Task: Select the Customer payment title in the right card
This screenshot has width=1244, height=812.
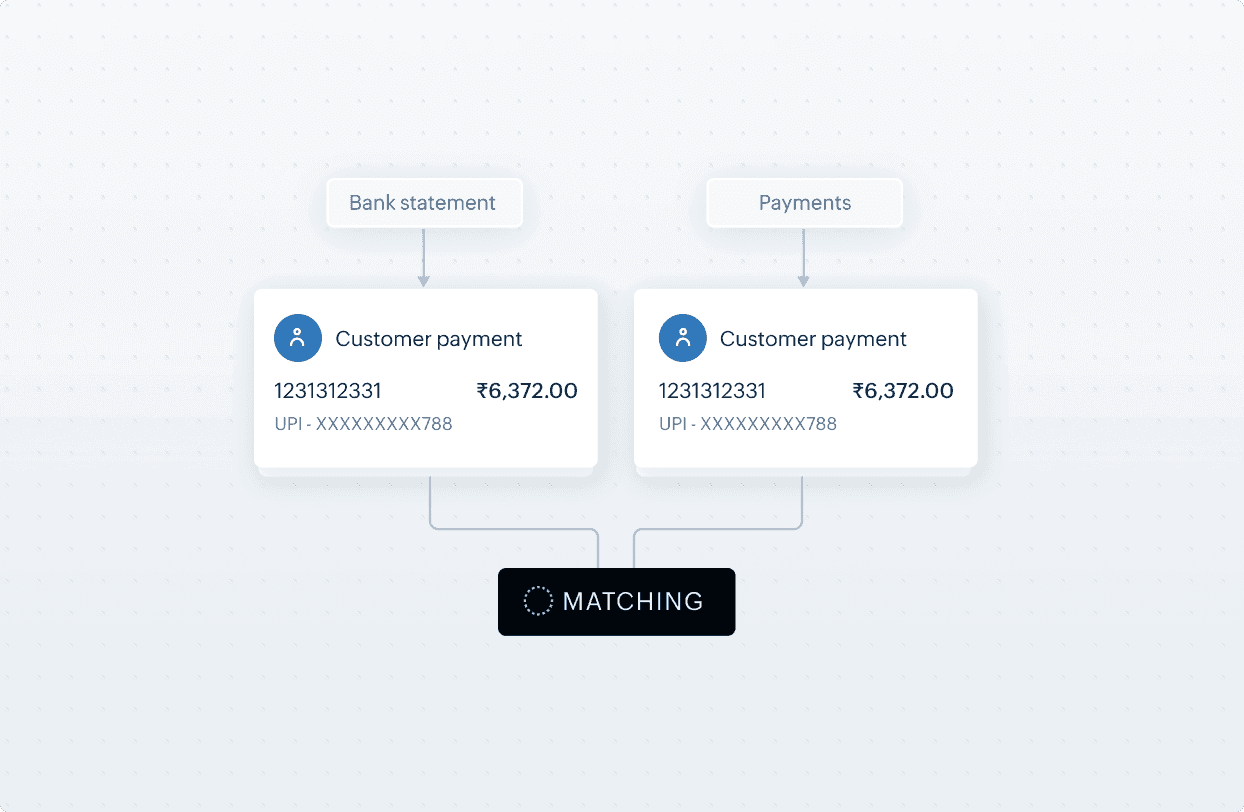Action: pyautogui.click(x=813, y=339)
